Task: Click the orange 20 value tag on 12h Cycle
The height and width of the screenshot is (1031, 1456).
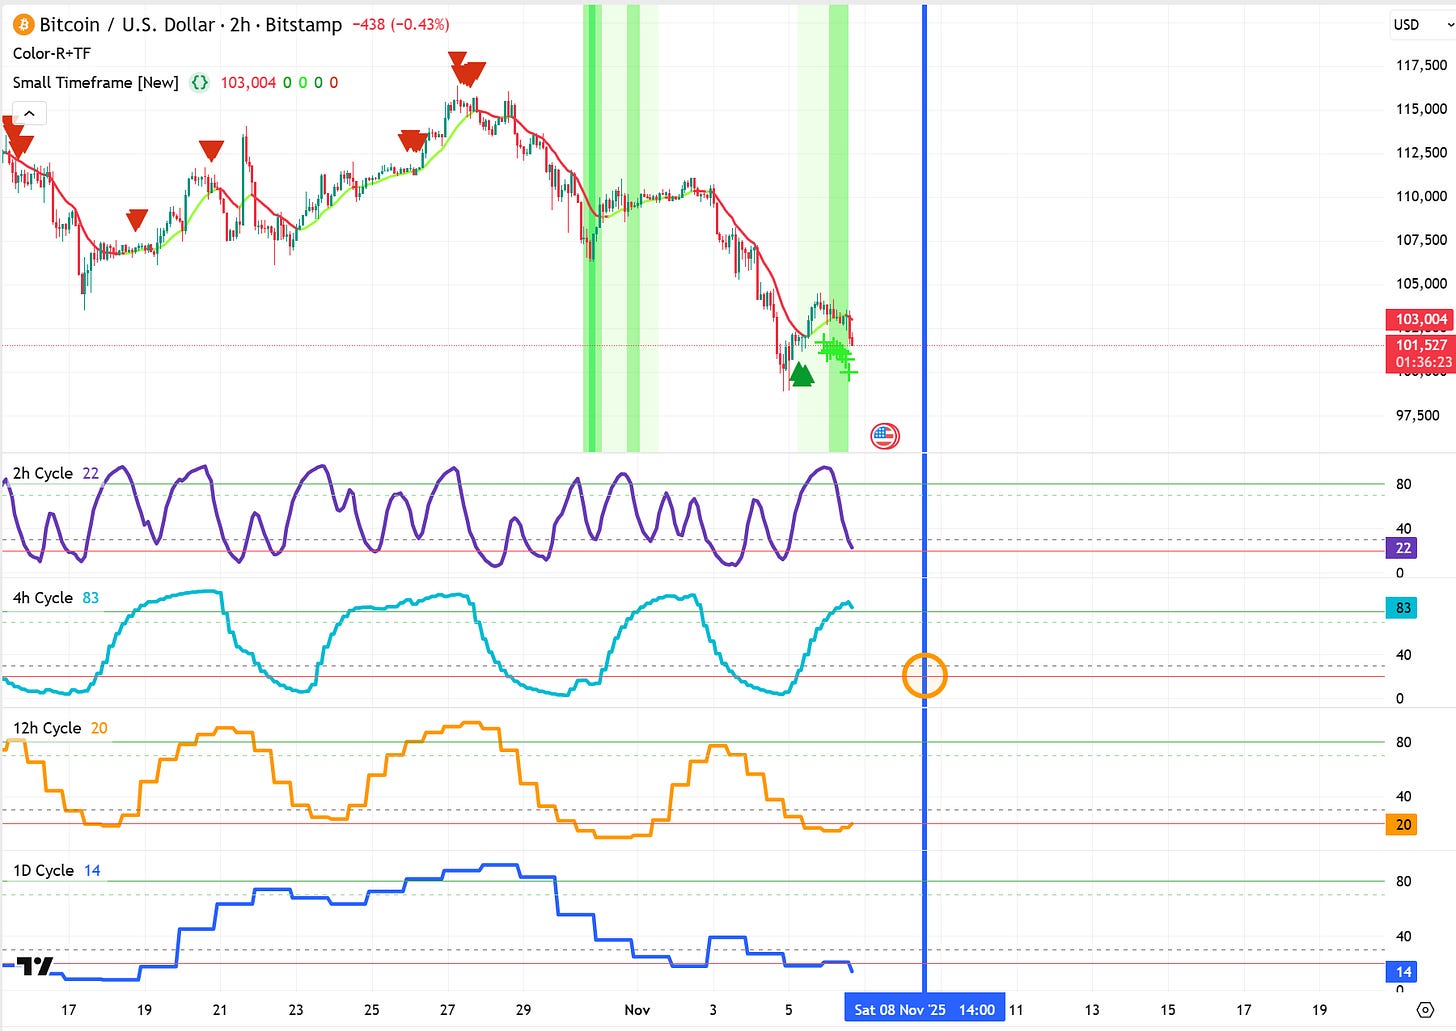Action: point(1403,825)
